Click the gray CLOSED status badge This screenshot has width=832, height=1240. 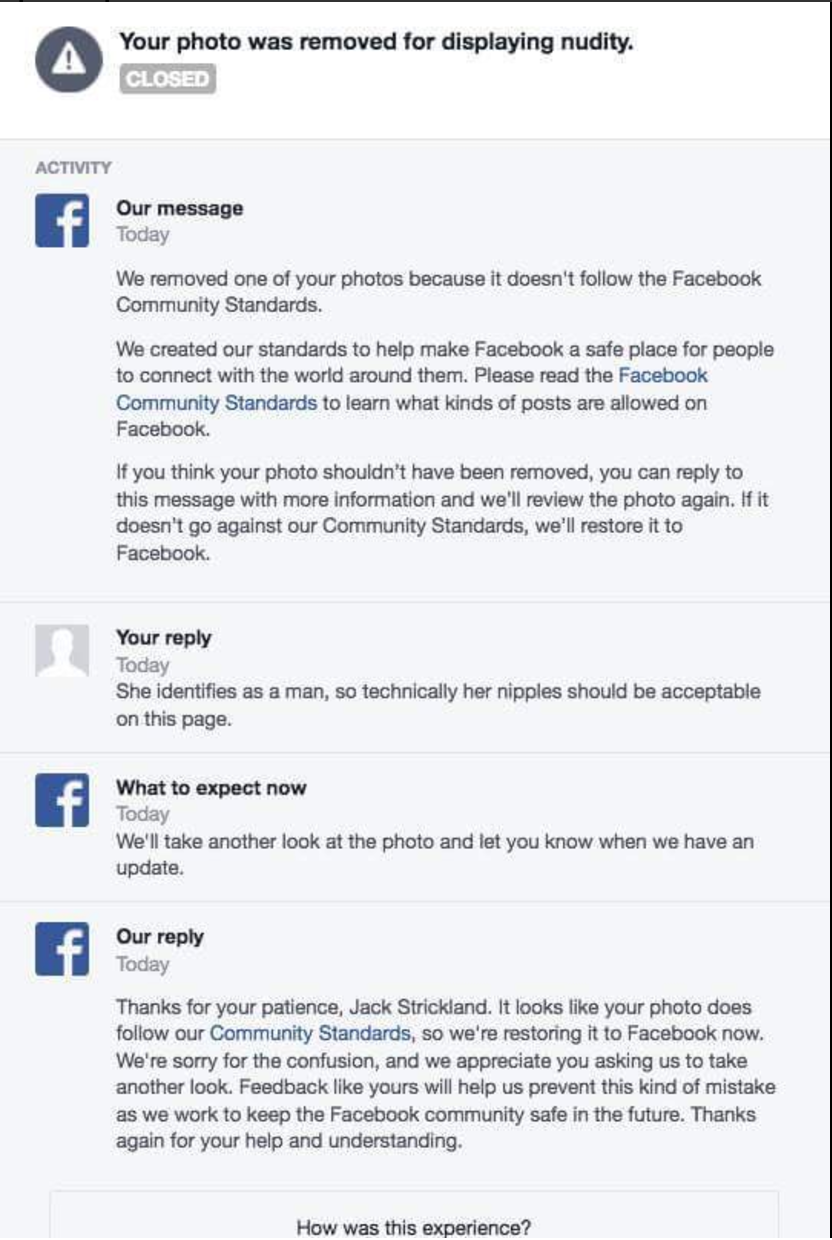point(168,79)
